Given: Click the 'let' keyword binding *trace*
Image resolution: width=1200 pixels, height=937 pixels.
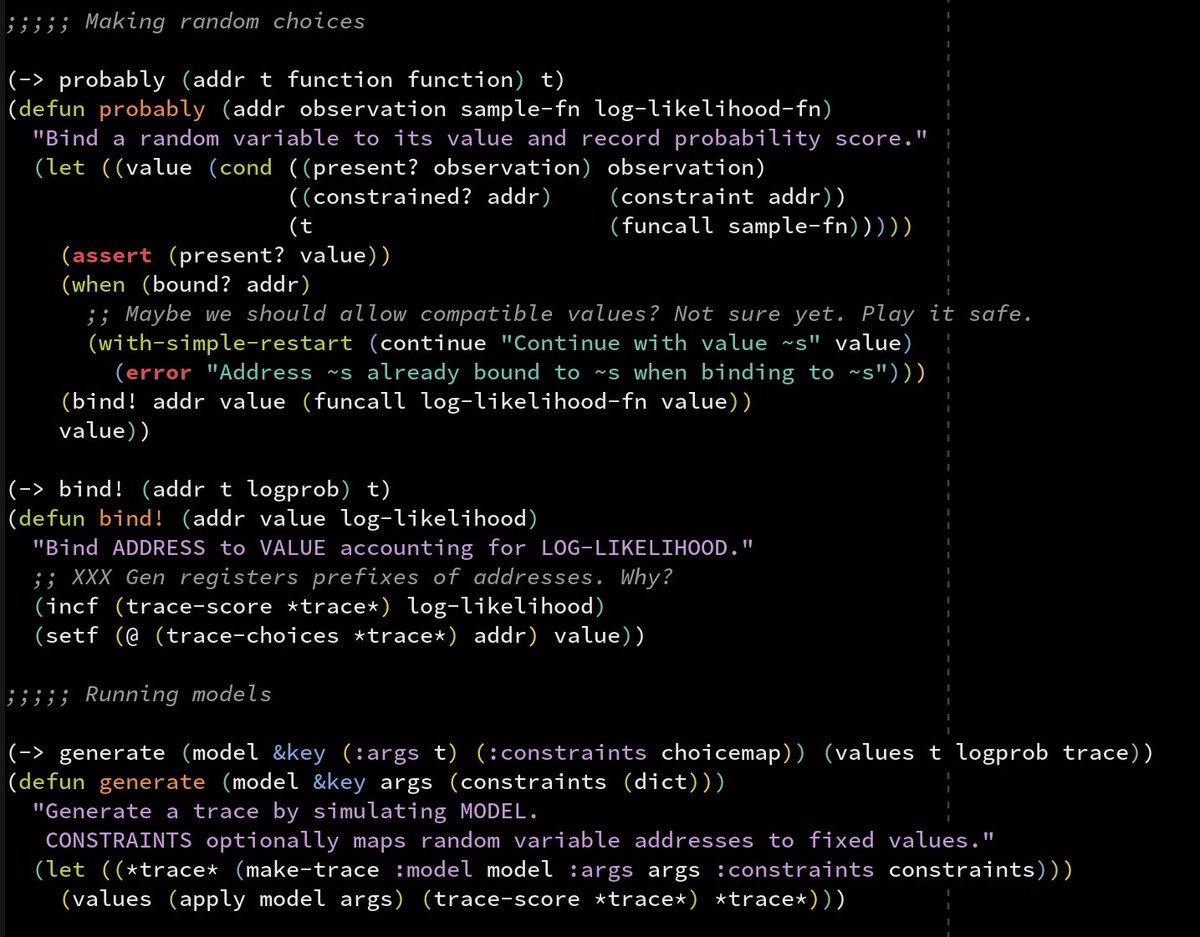Looking at the screenshot, I should pyautogui.click(x=66, y=869).
